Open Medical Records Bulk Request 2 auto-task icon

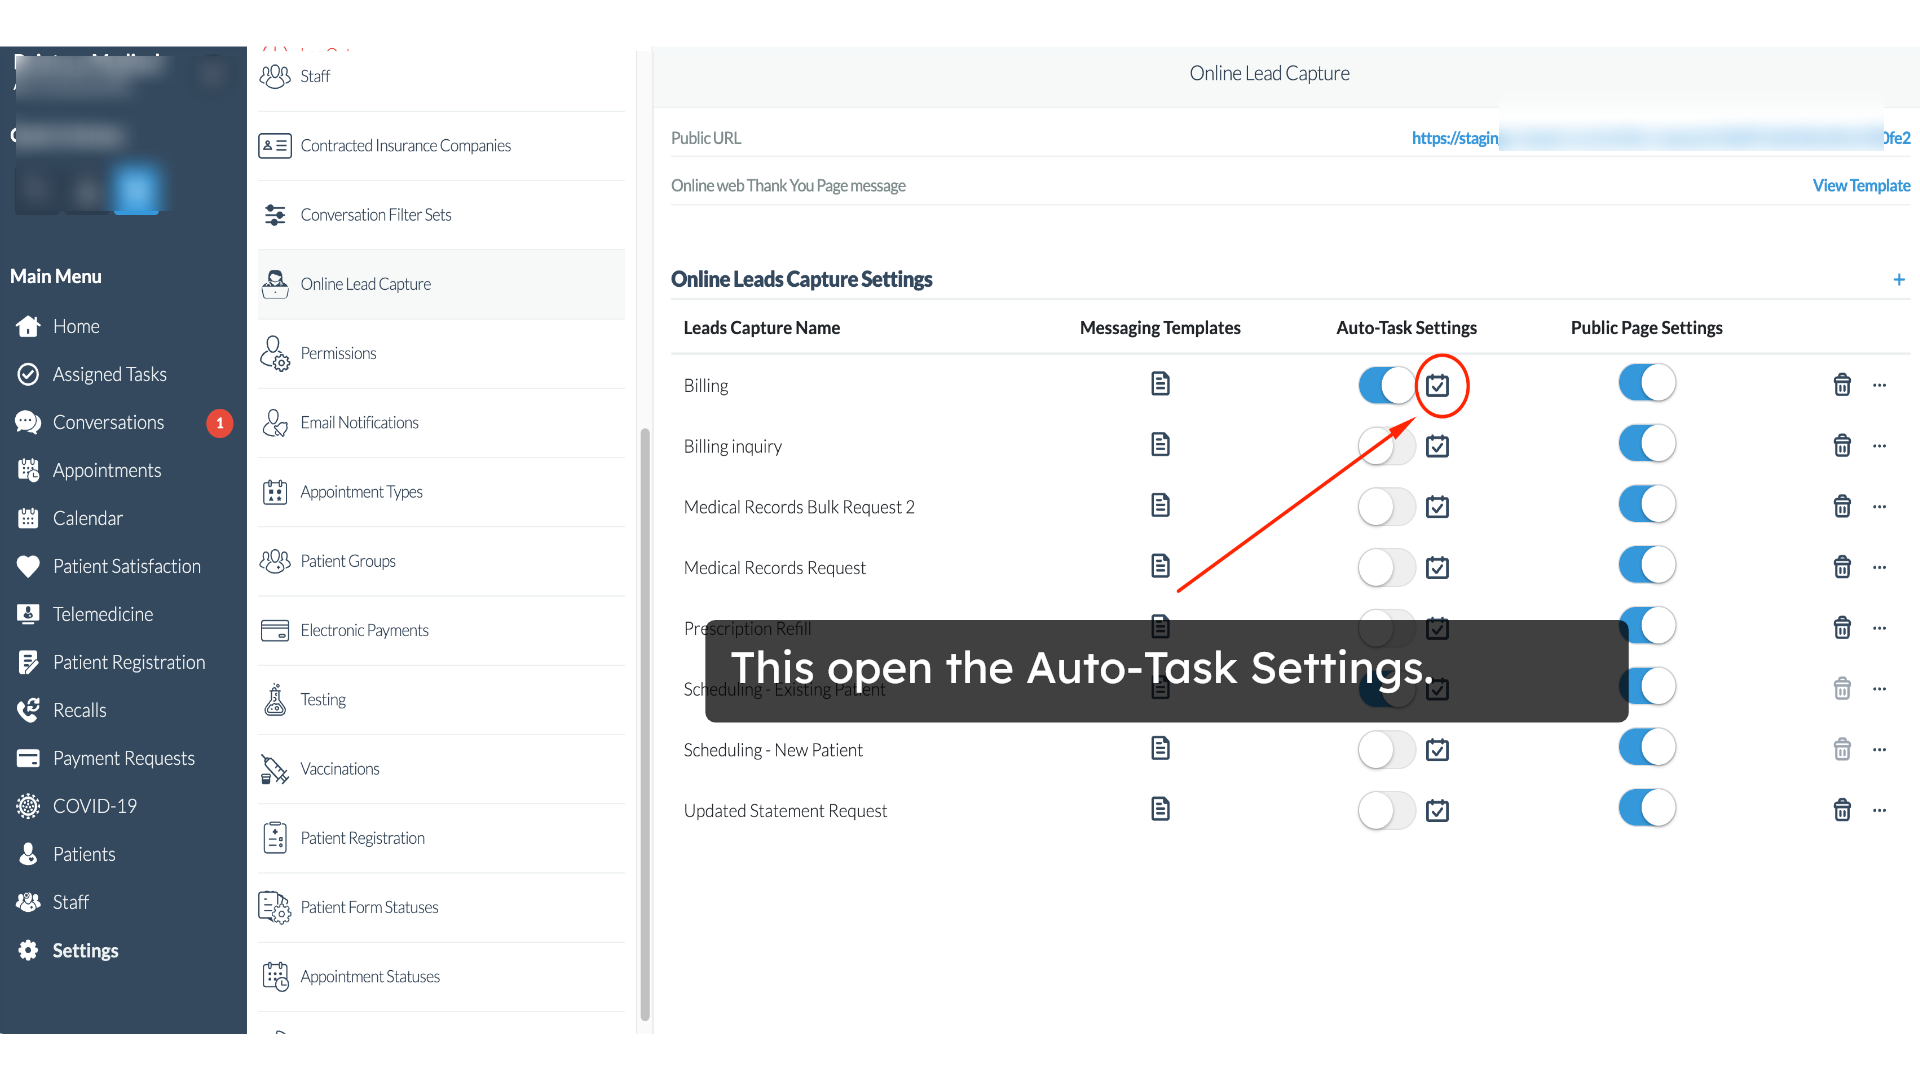[x=1437, y=507]
